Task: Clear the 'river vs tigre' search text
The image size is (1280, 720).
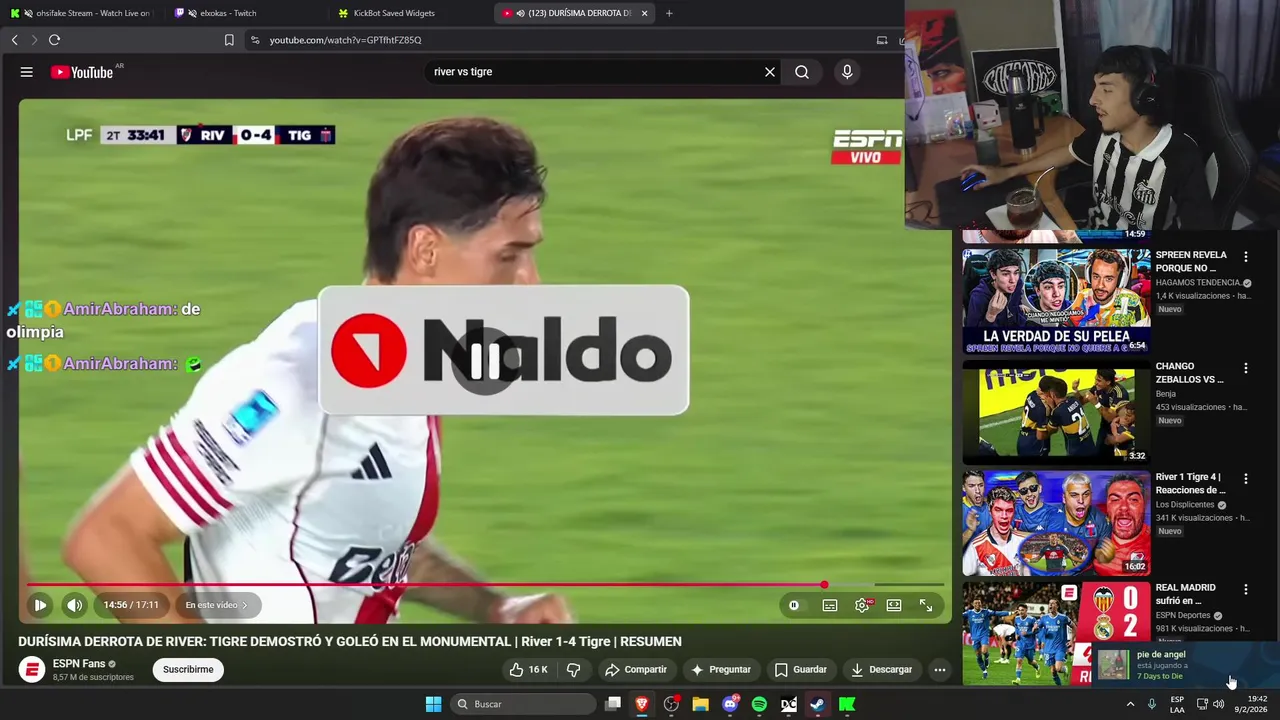Action: click(770, 72)
